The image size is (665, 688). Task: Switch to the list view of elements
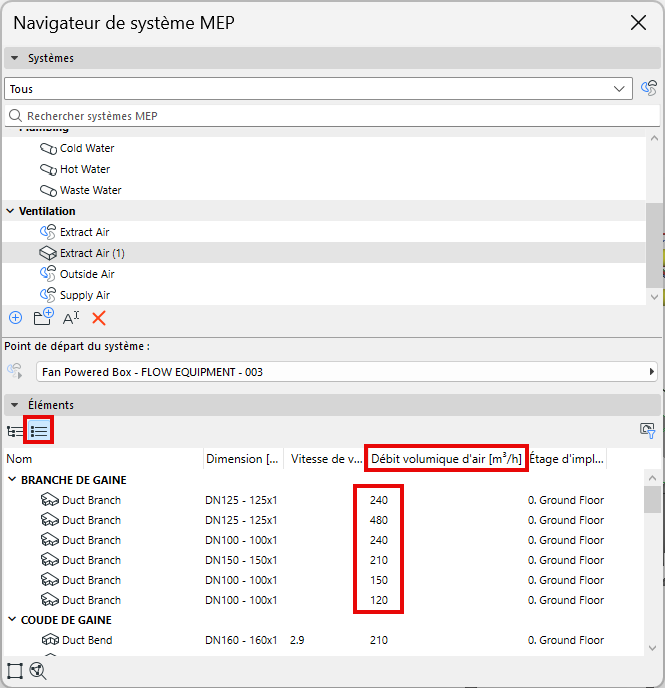point(39,431)
